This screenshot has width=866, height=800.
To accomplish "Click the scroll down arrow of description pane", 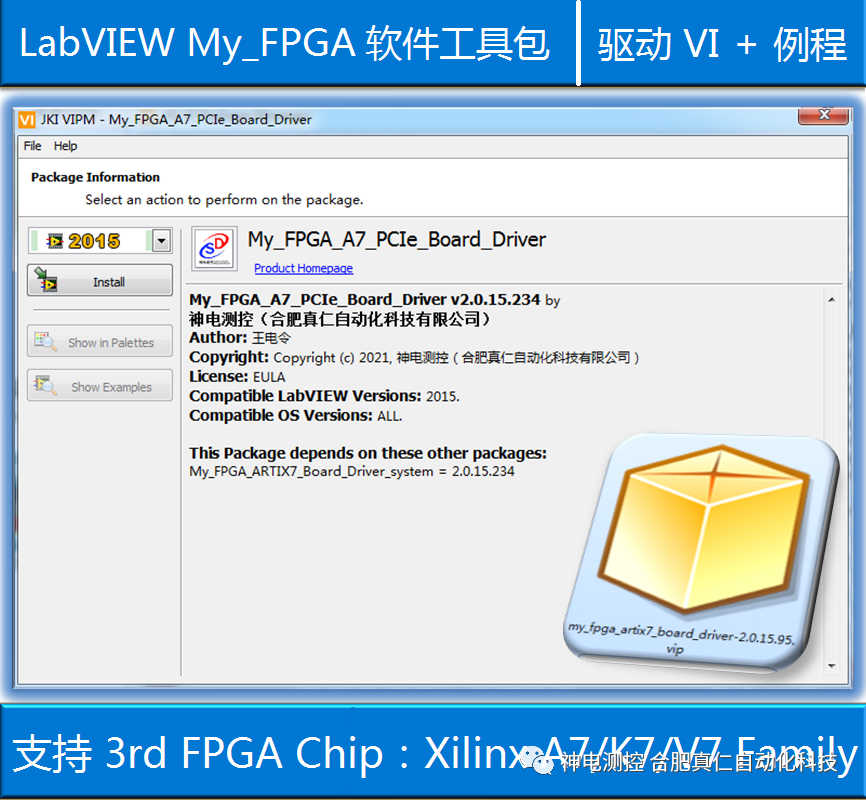I will 832,666.
